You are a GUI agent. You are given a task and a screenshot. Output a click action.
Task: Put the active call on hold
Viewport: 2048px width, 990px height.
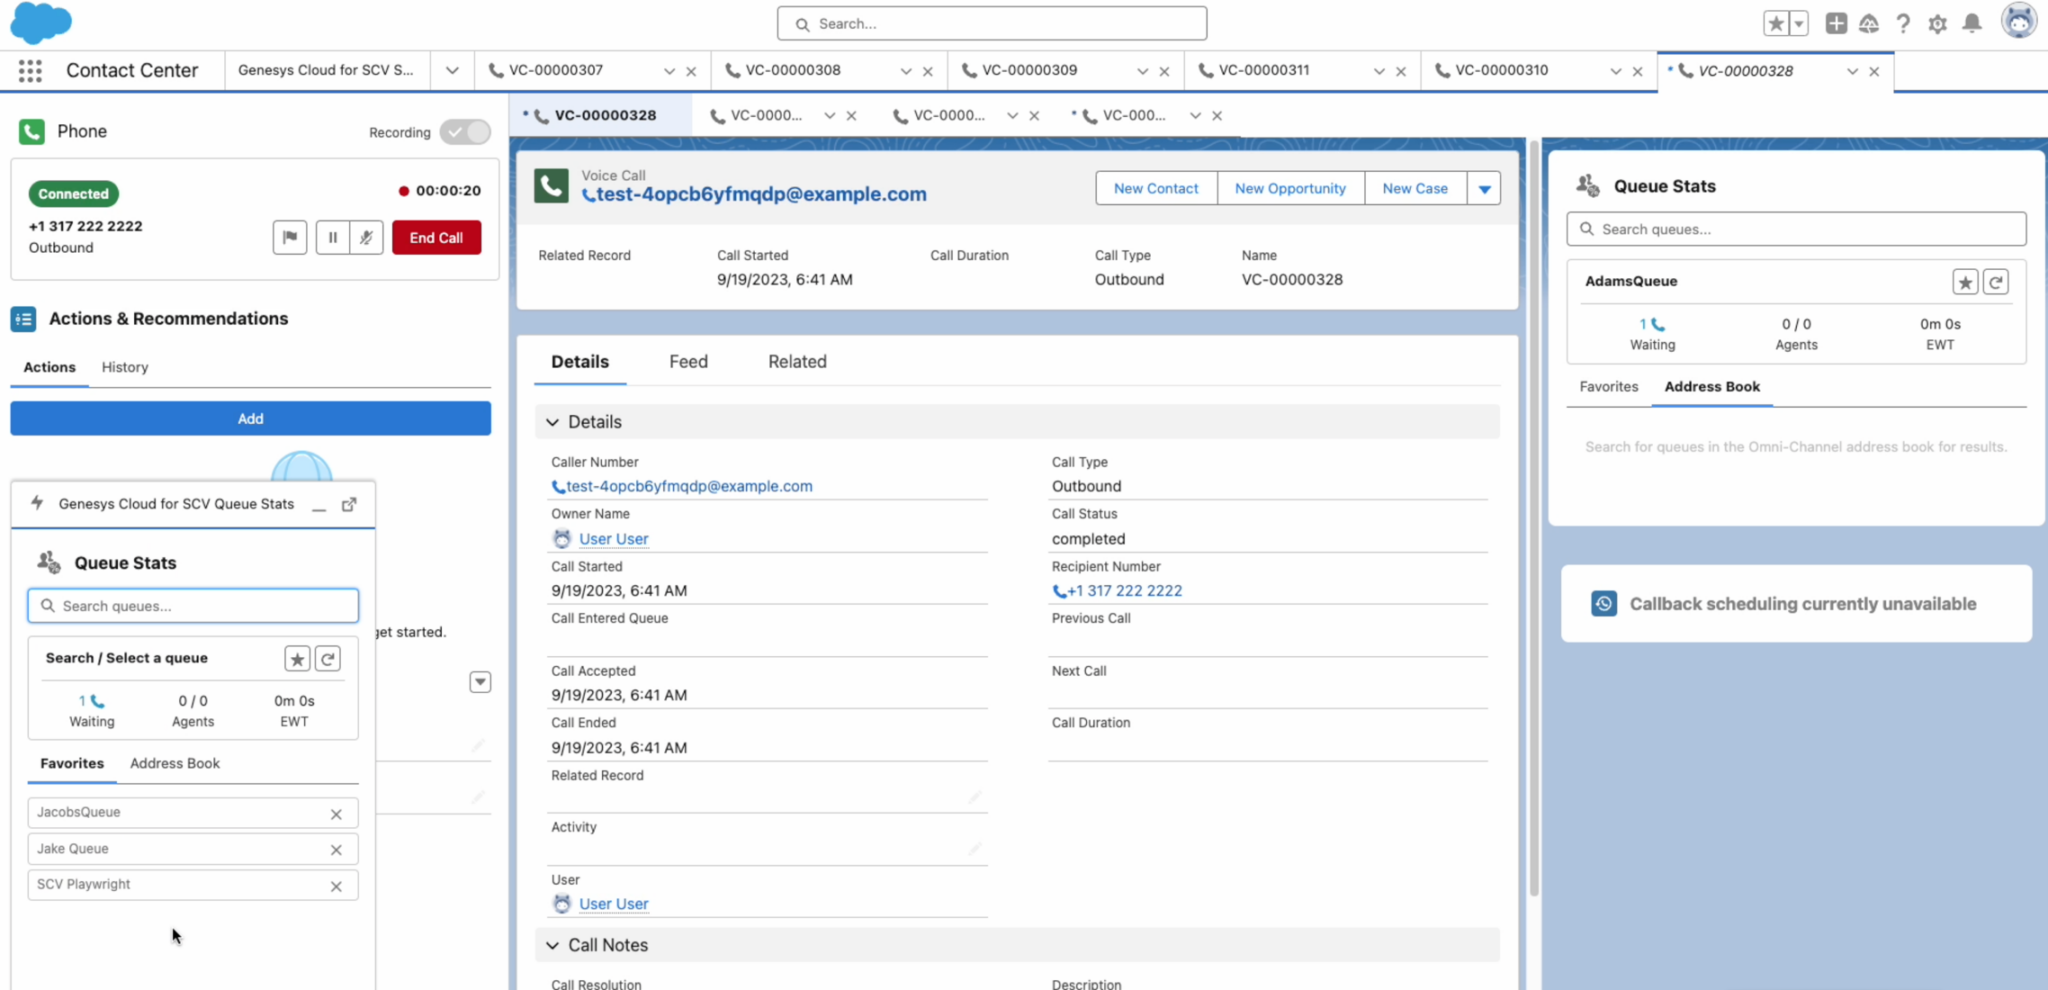[333, 237]
